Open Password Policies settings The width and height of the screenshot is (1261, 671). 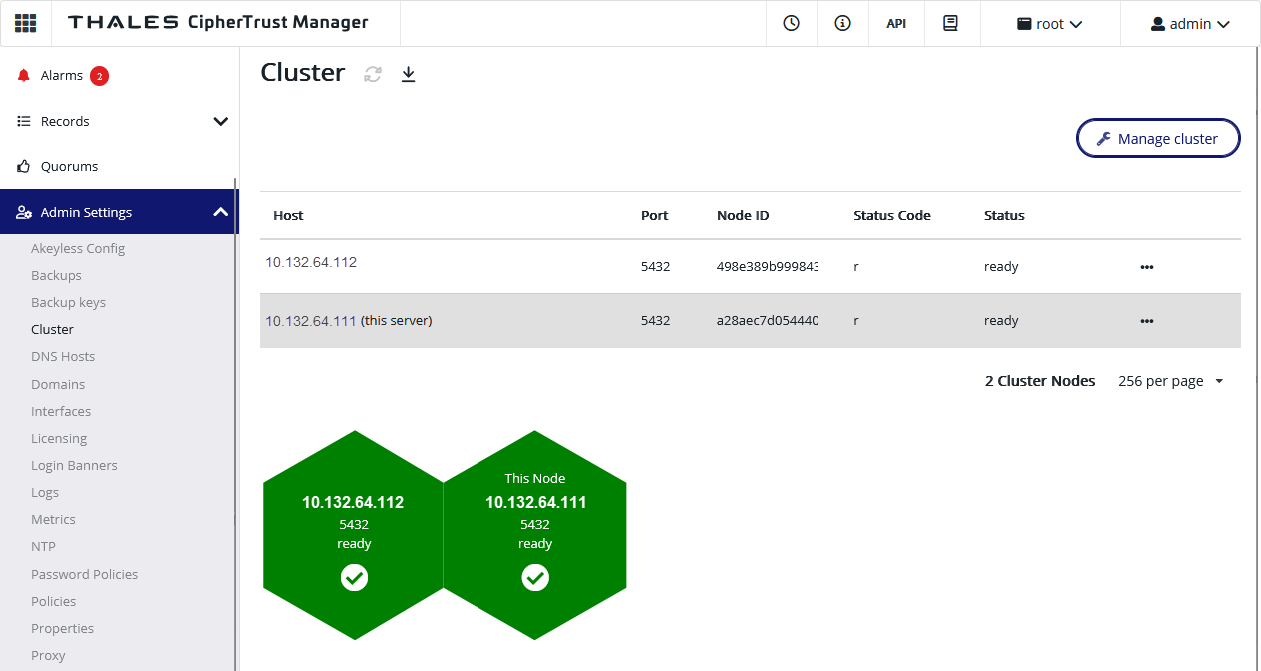pos(85,574)
